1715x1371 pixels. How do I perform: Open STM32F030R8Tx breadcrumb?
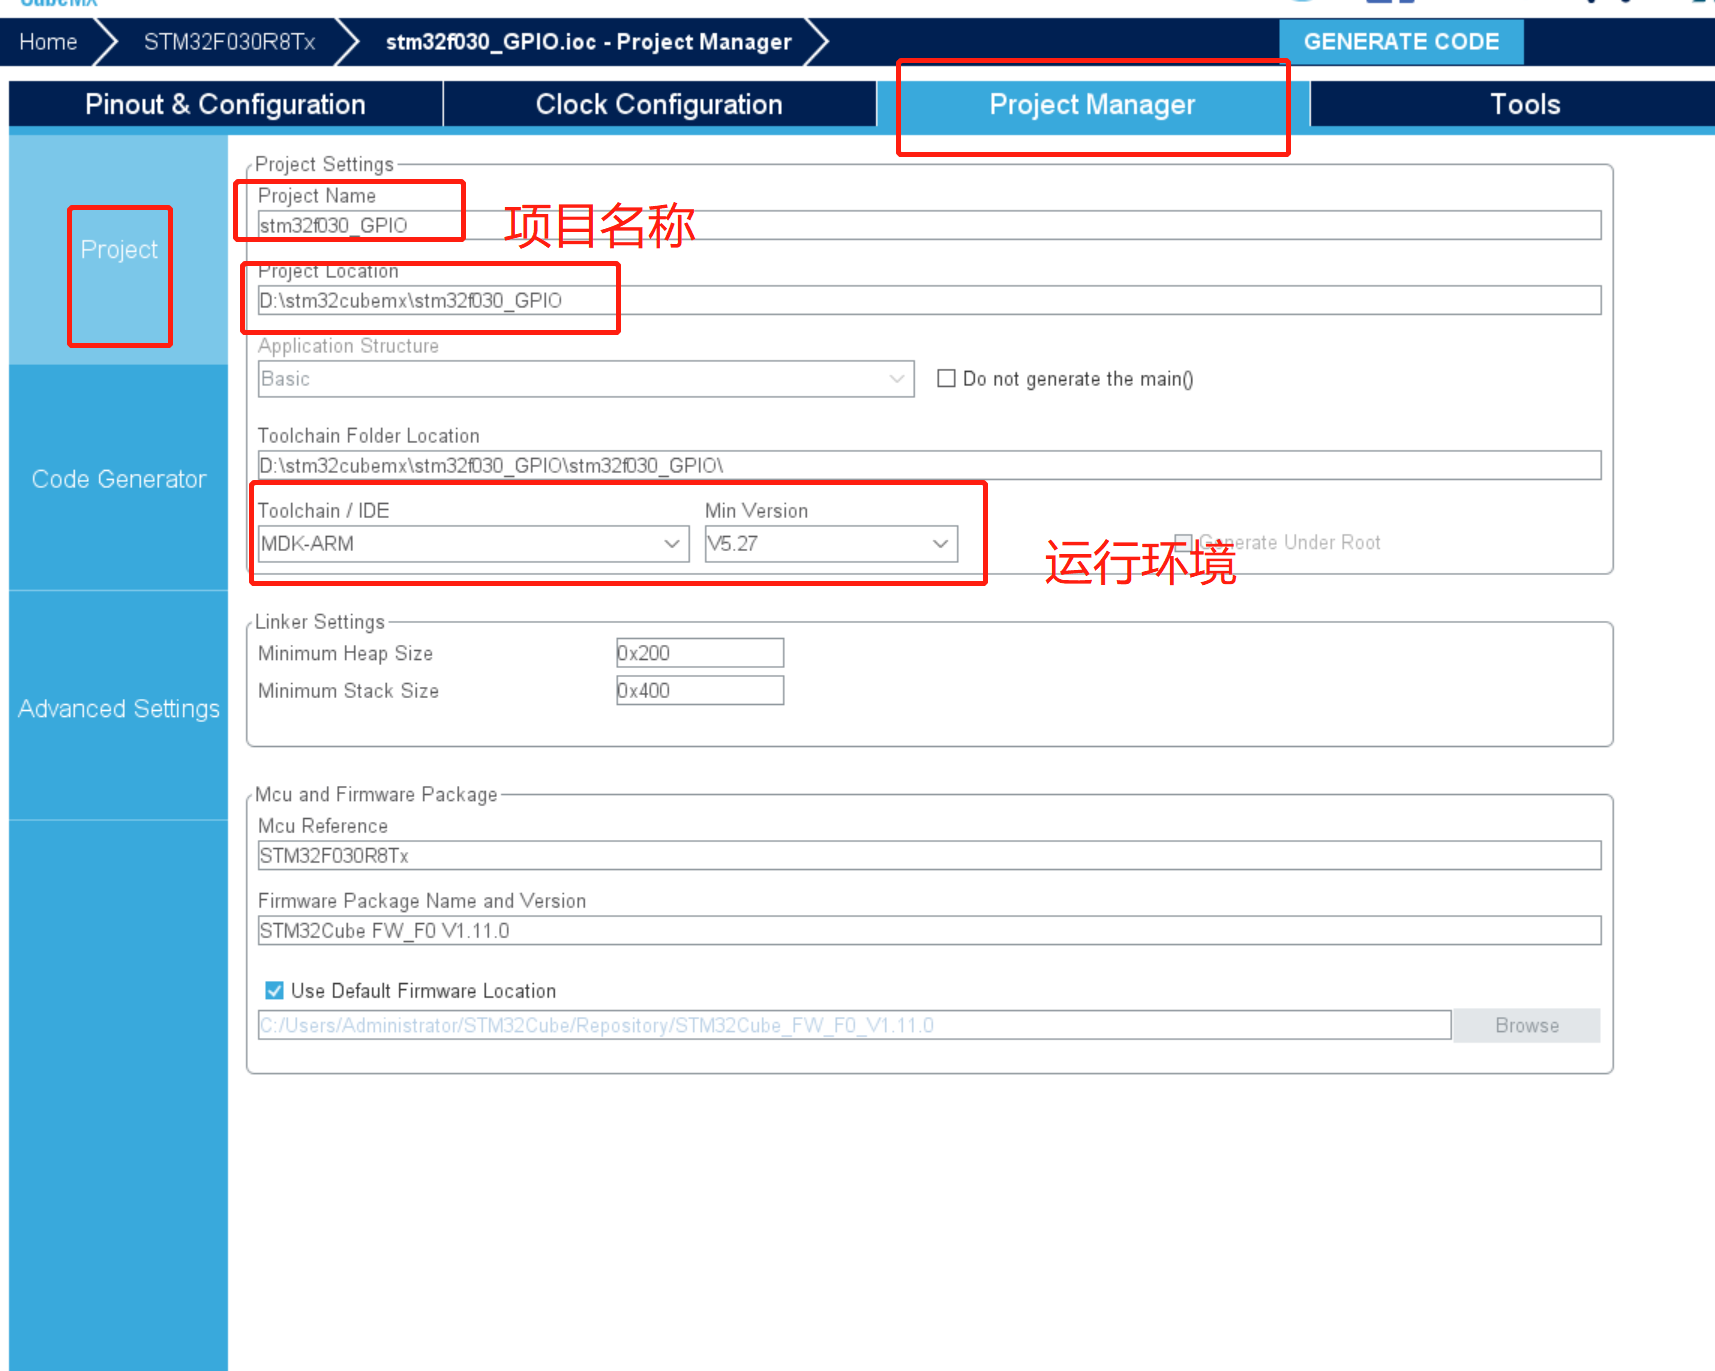tap(229, 42)
